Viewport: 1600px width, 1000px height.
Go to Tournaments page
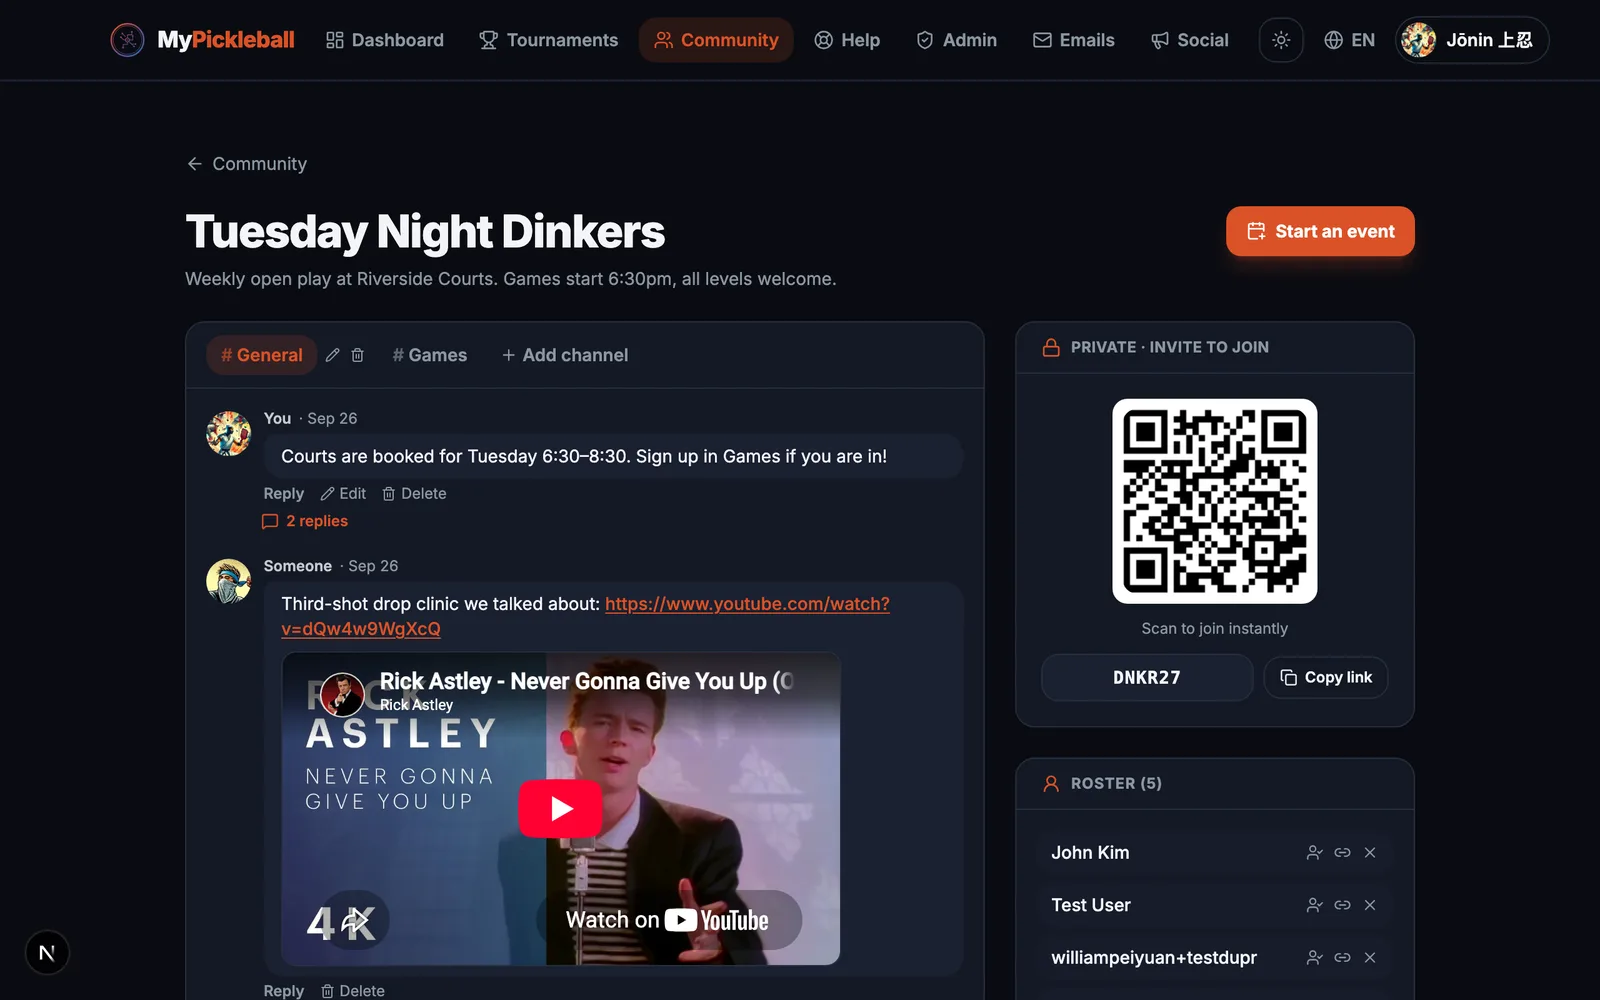click(549, 40)
